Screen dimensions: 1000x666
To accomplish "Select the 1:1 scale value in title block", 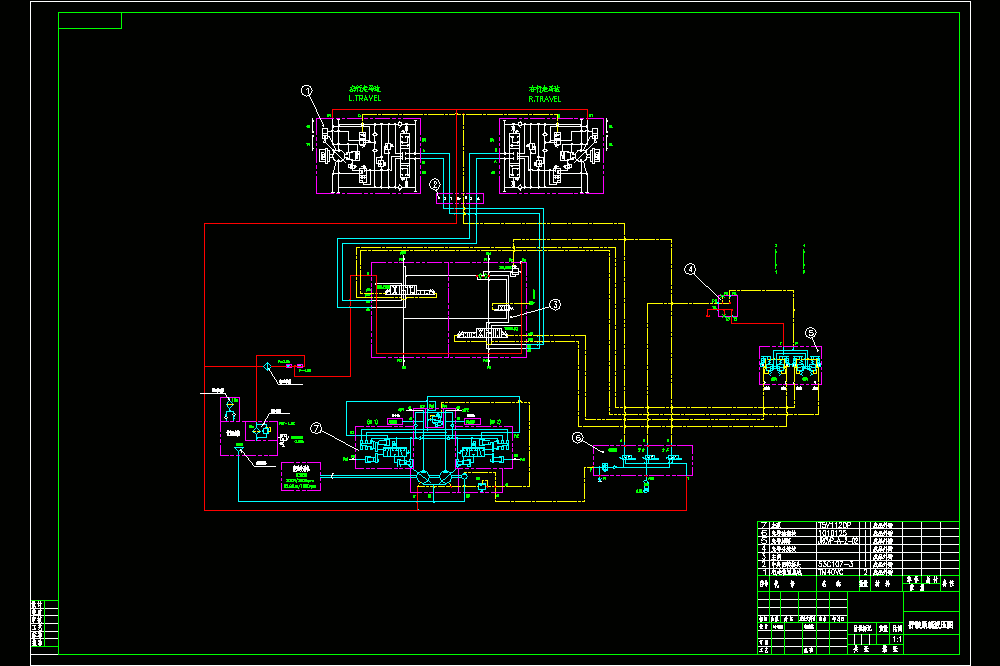I will tap(897, 639).
